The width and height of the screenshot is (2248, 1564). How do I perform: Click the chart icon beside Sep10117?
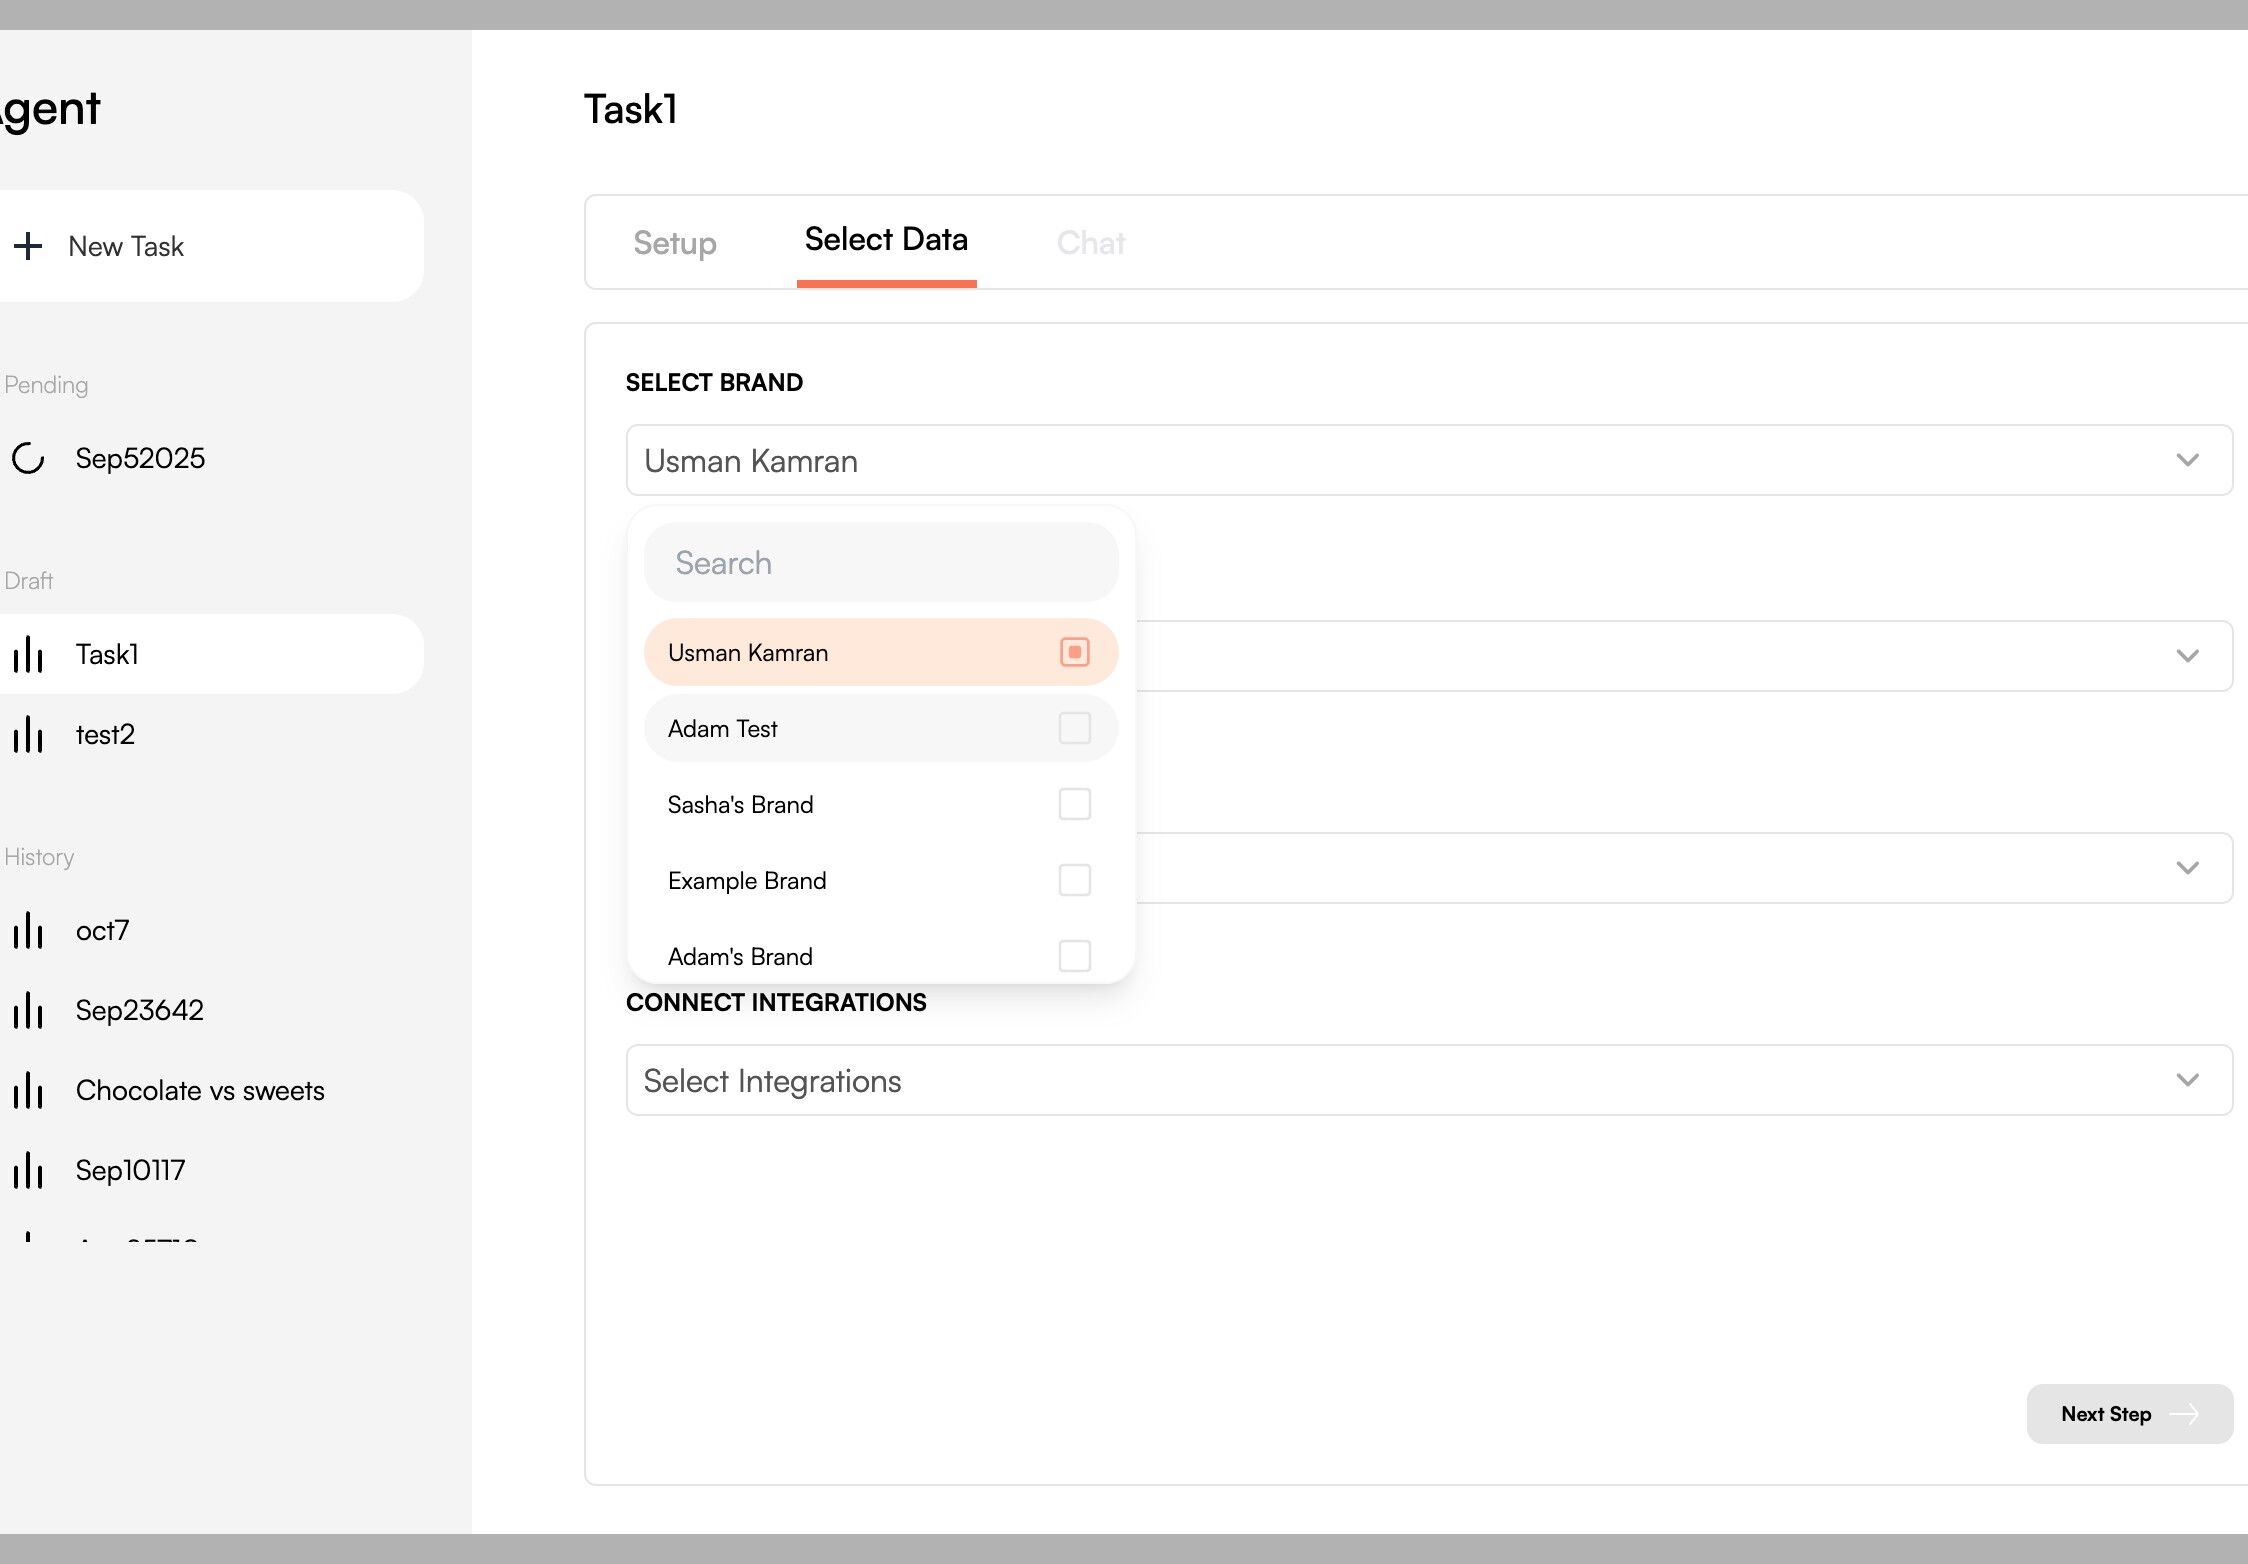point(28,1171)
